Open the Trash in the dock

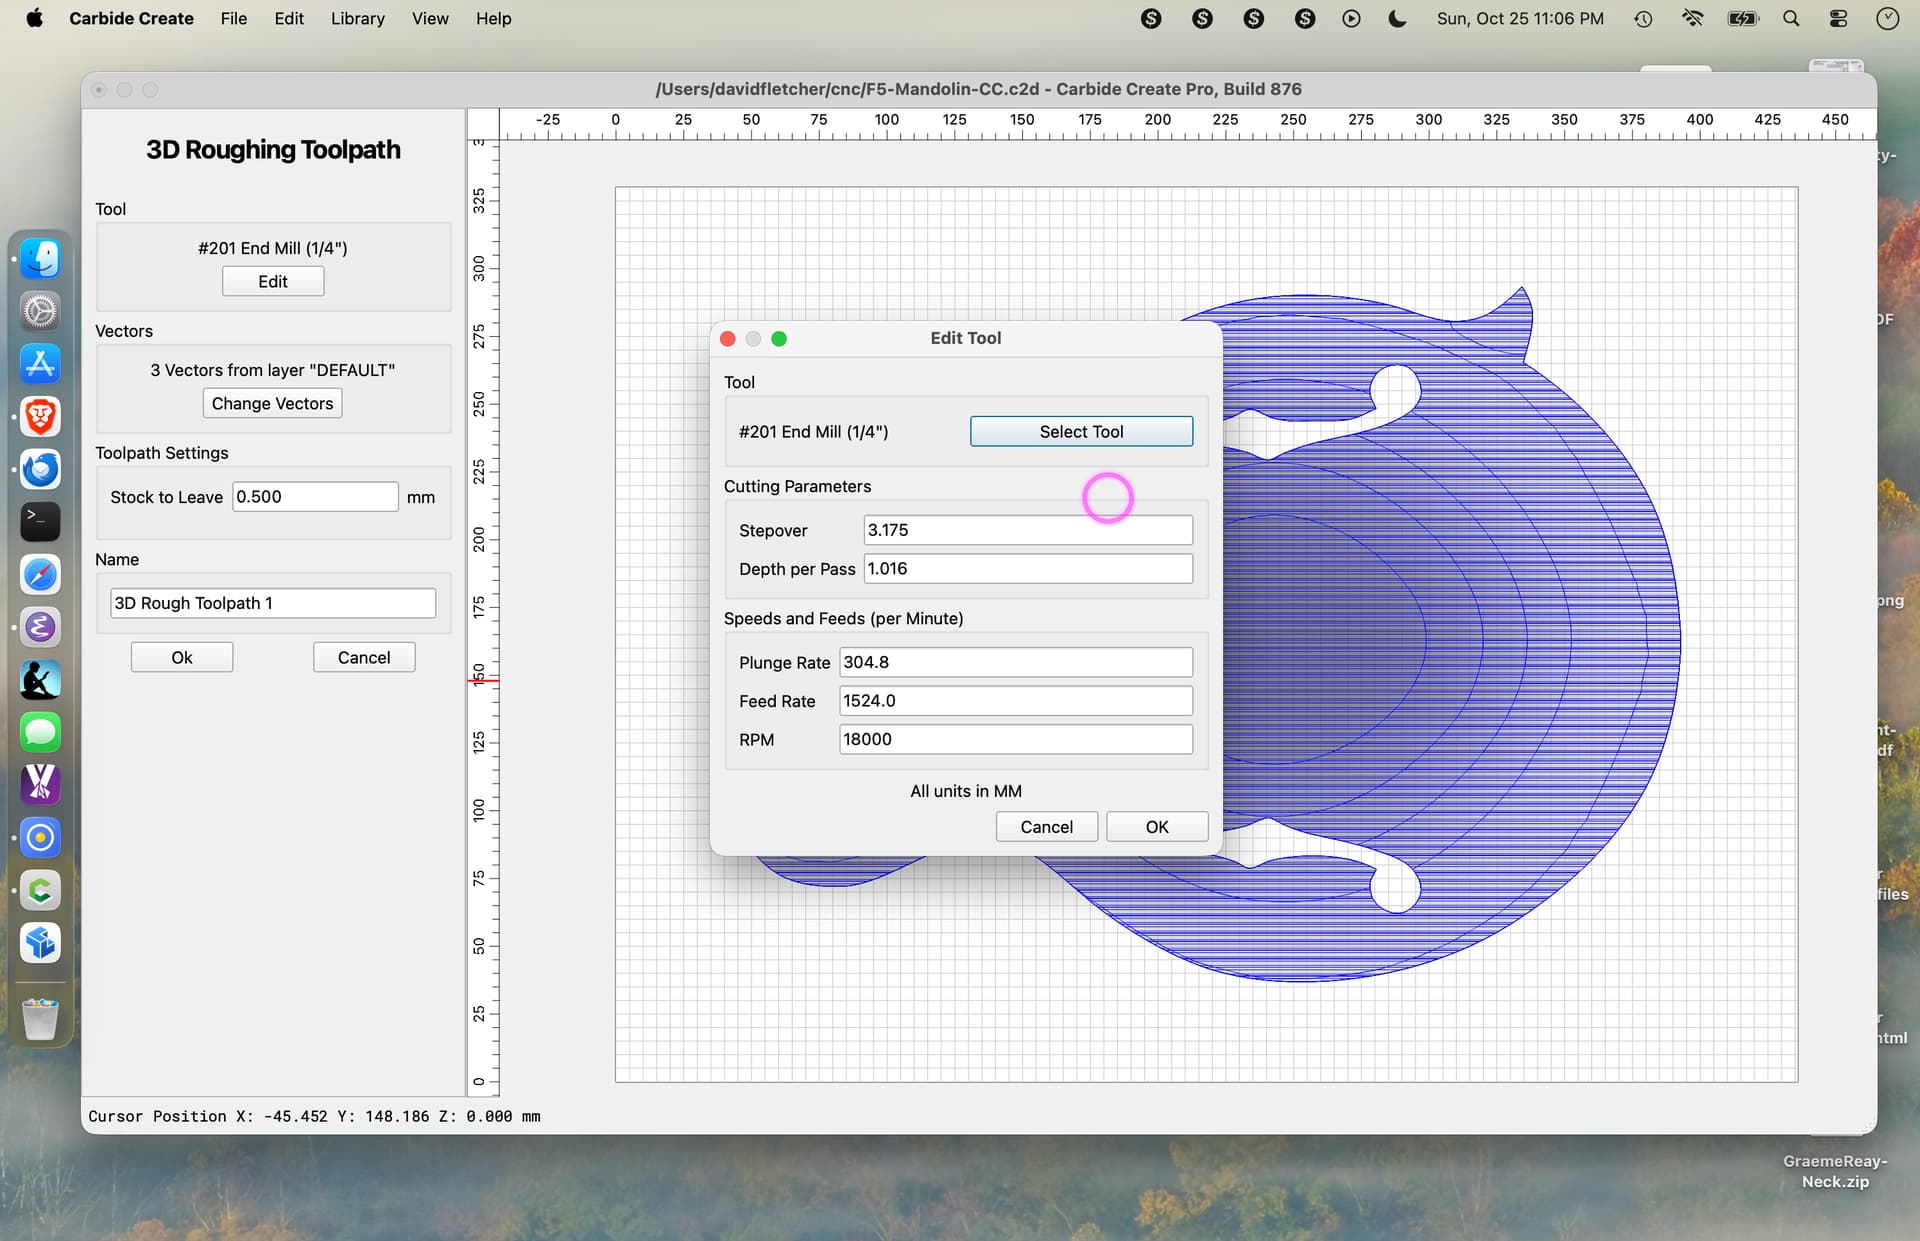tap(40, 1019)
